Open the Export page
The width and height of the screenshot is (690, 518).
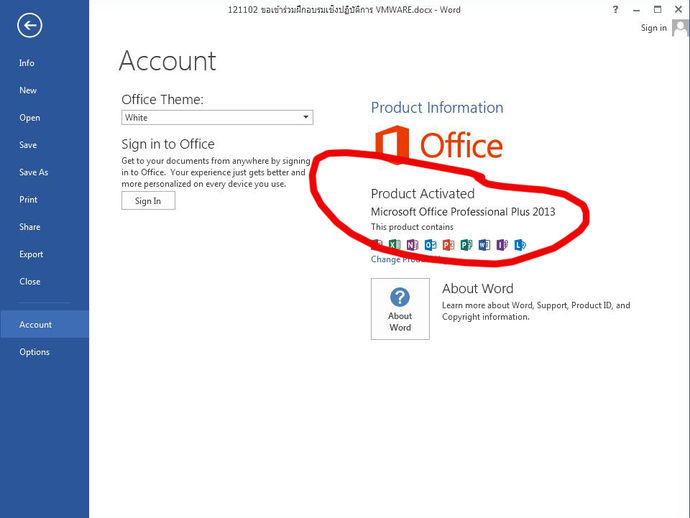(x=31, y=254)
